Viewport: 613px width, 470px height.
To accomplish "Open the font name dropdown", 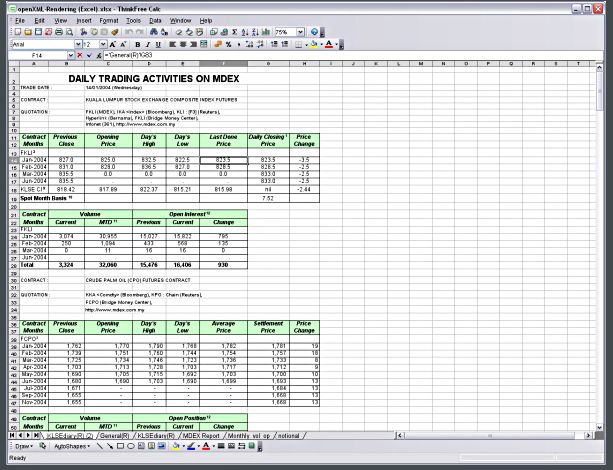I will point(78,45).
